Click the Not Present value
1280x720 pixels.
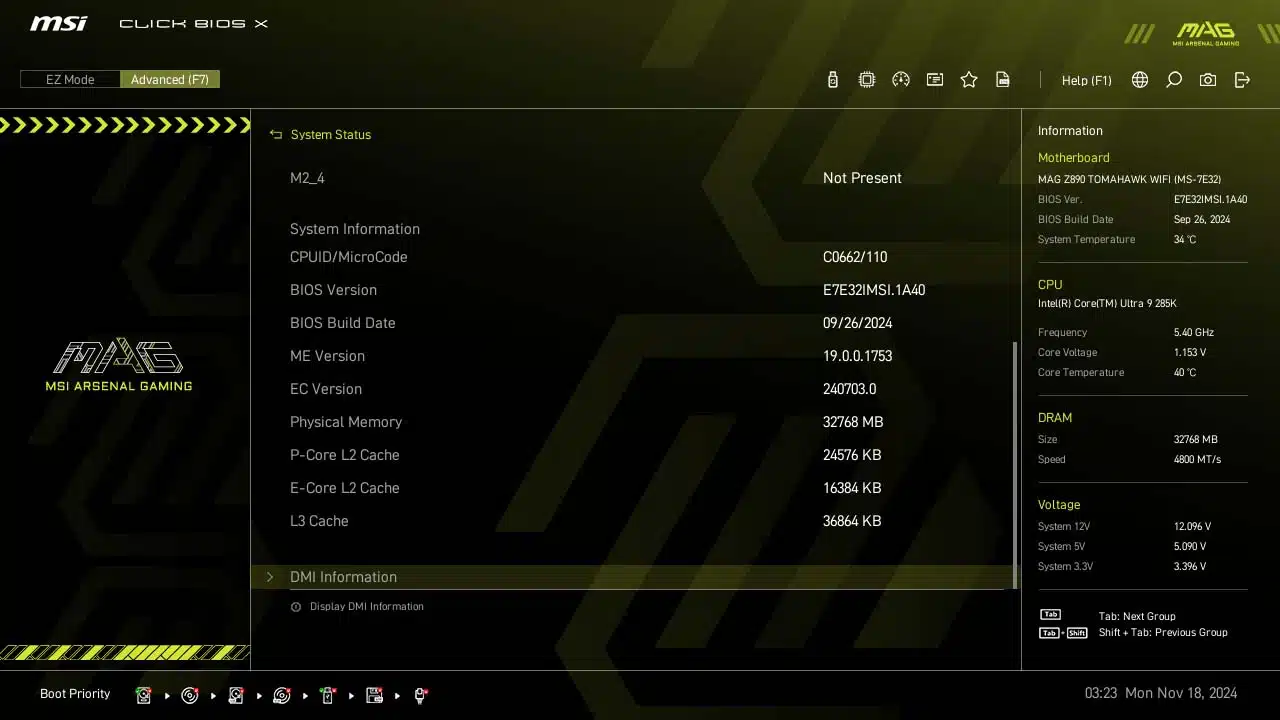(862, 178)
